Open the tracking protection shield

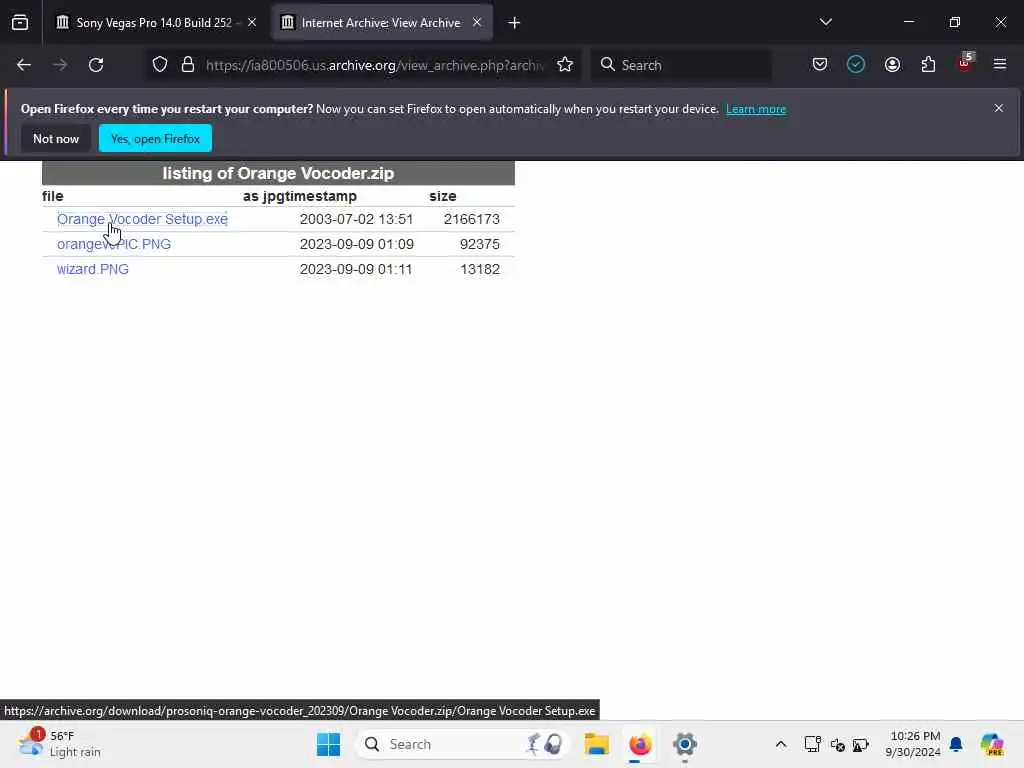point(160,65)
